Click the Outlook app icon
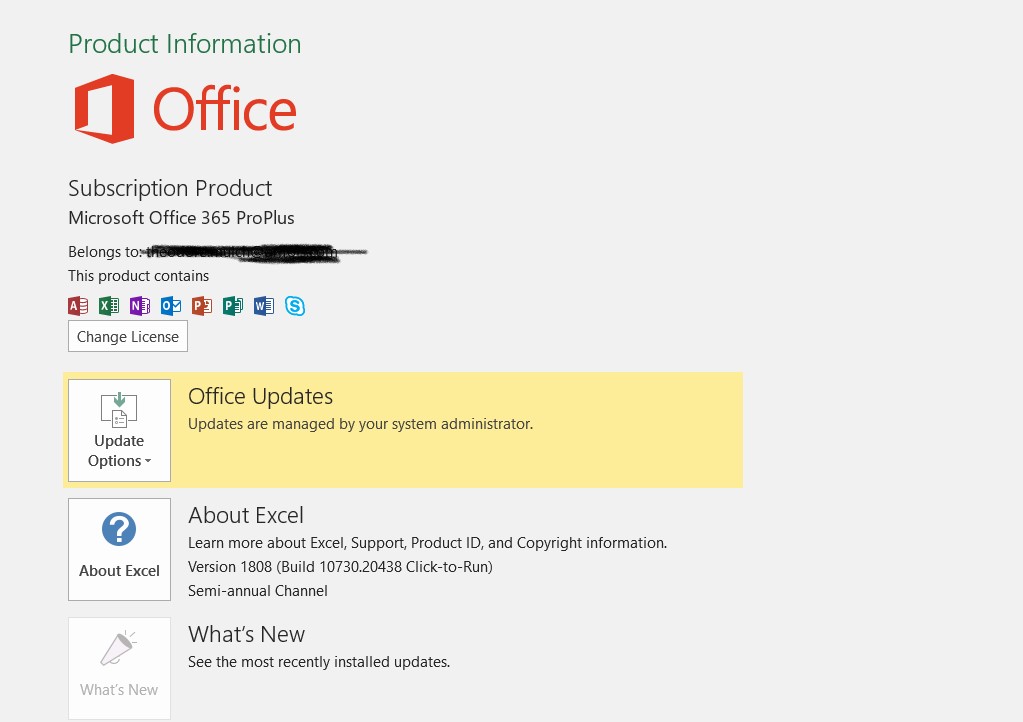Image resolution: width=1023 pixels, height=722 pixels. 171,306
